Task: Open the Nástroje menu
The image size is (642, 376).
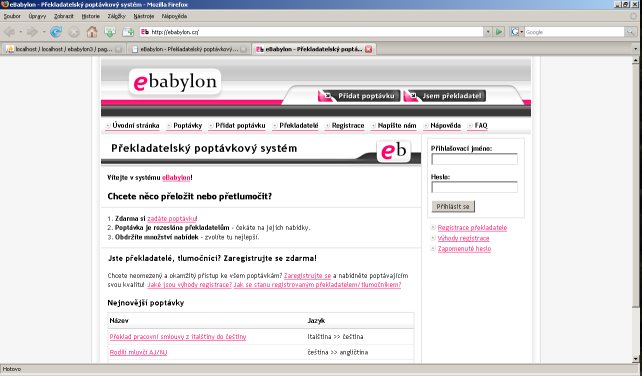Action: tap(144, 16)
